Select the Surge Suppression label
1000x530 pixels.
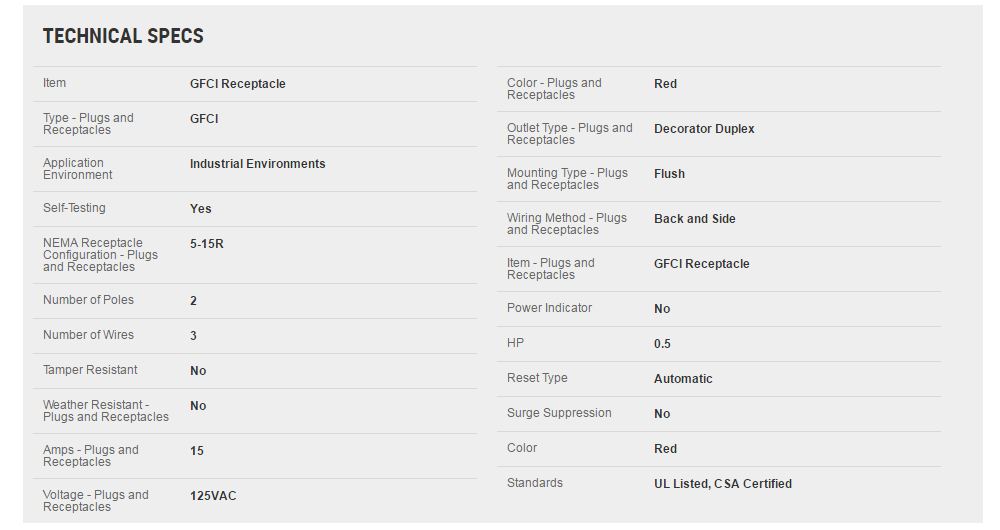(559, 413)
